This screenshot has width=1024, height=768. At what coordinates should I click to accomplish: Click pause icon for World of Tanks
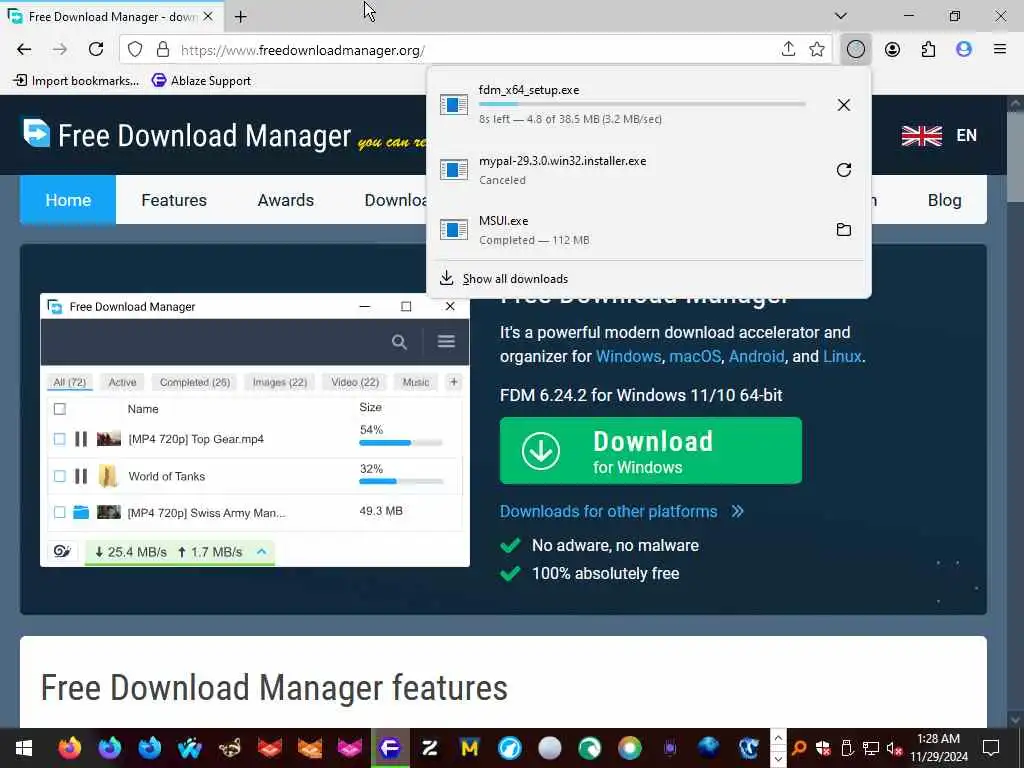pos(81,477)
